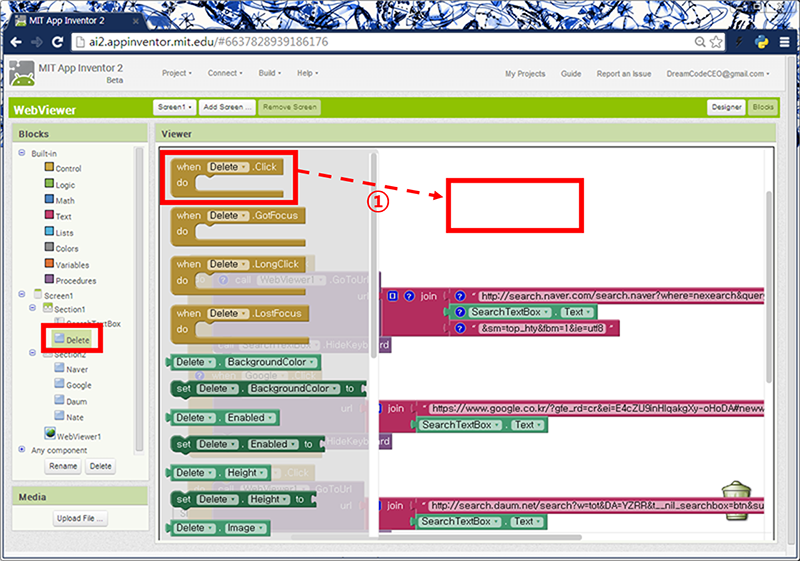Image resolution: width=800 pixels, height=561 pixels.
Task: Click help icon on SearchTextBox Text block
Action: pos(460,312)
